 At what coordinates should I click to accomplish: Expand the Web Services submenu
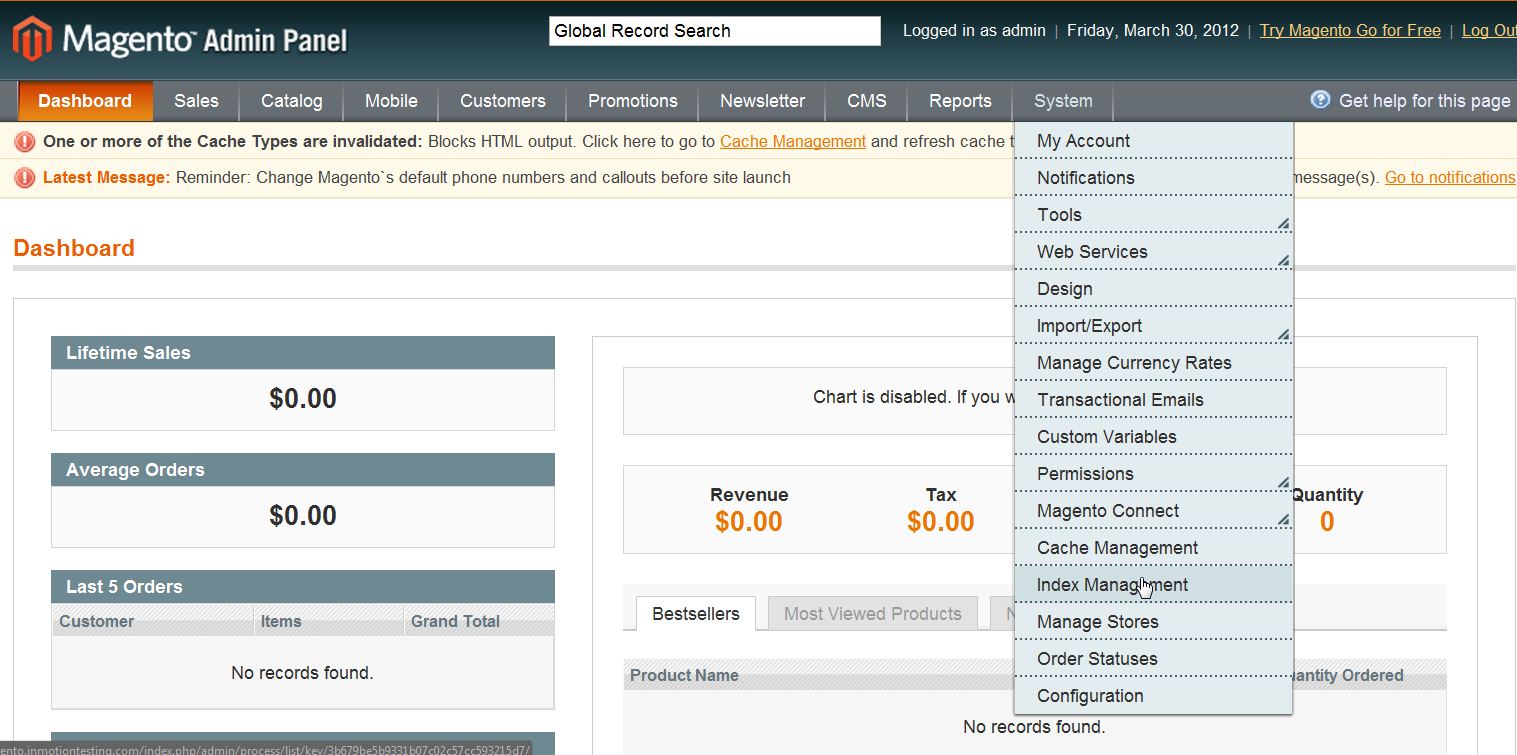[1282, 259]
